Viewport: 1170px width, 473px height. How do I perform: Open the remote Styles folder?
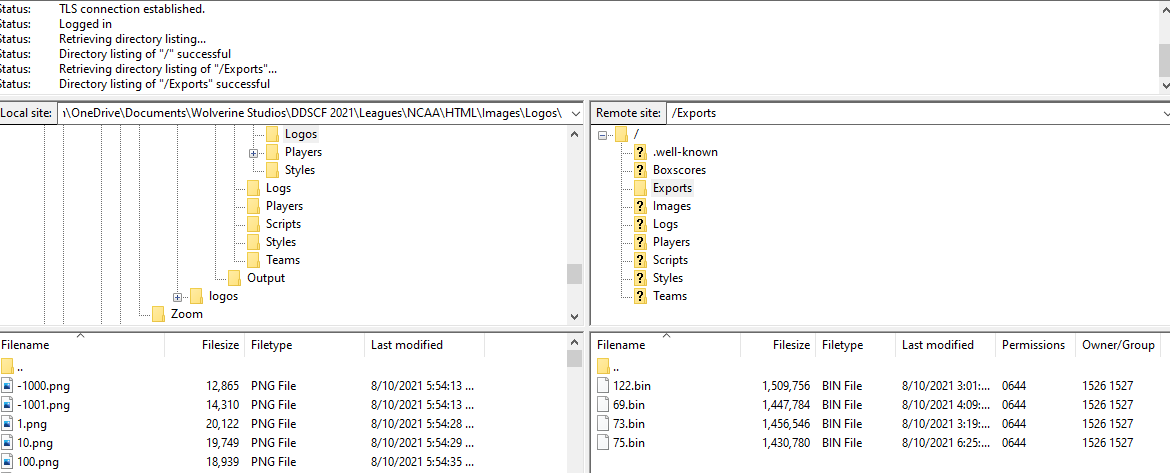[x=667, y=278]
